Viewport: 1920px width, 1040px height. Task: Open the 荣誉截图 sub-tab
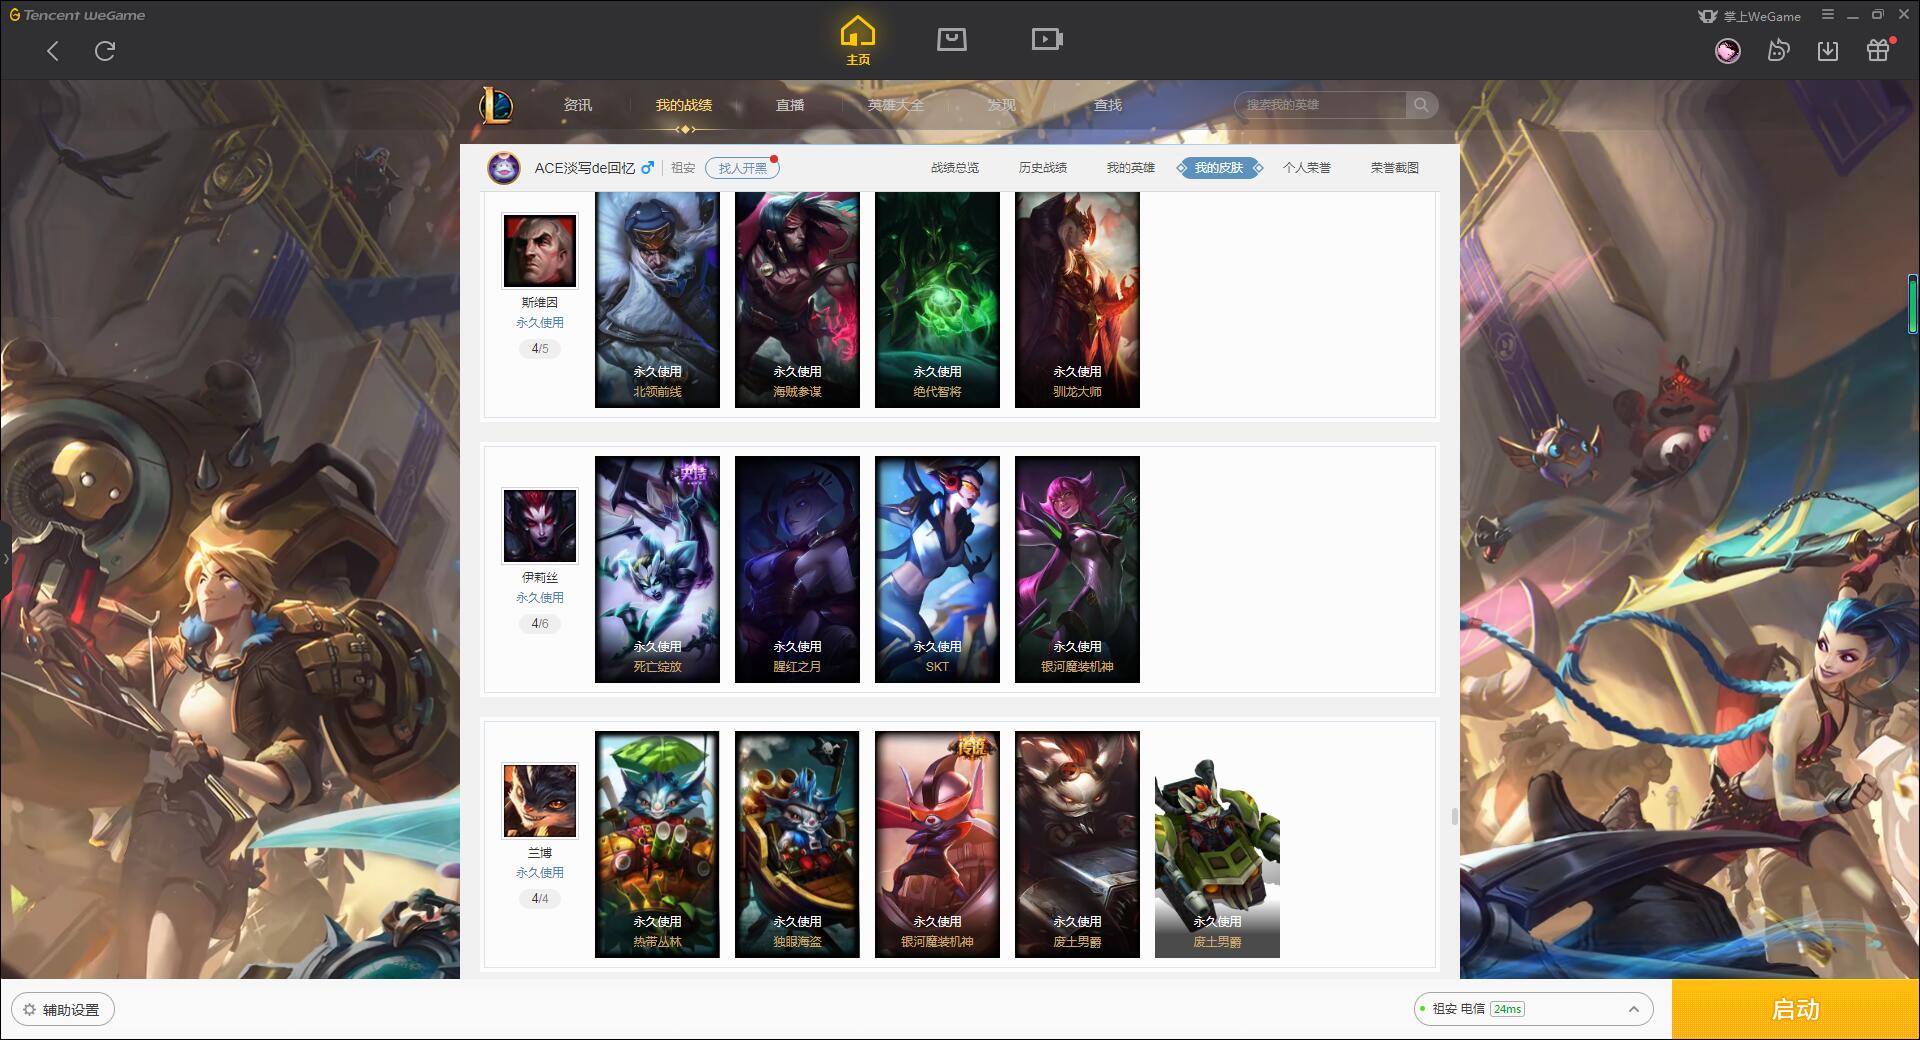(1395, 168)
